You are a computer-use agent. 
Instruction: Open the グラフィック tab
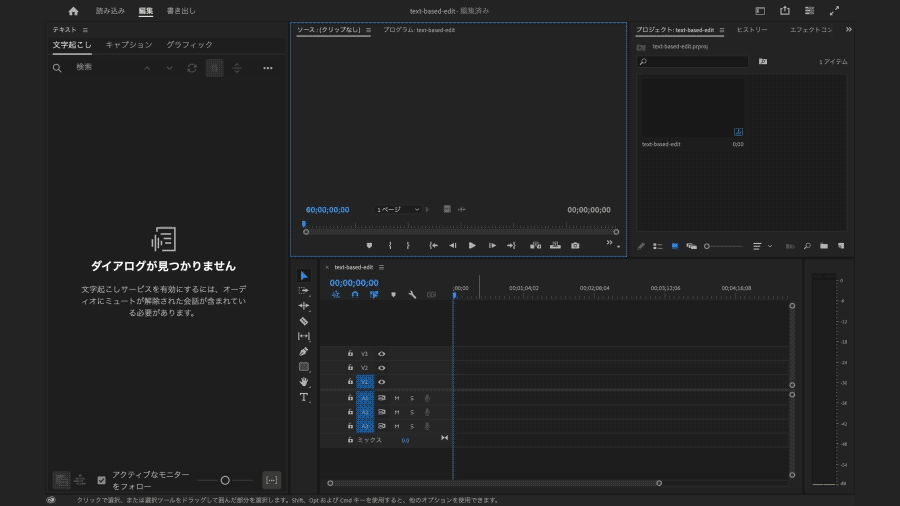pos(189,45)
